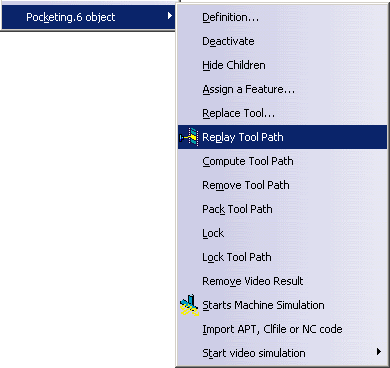The image size is (390, 368).
Task: Run Compute Tool Path command
Action: [248, 161]
